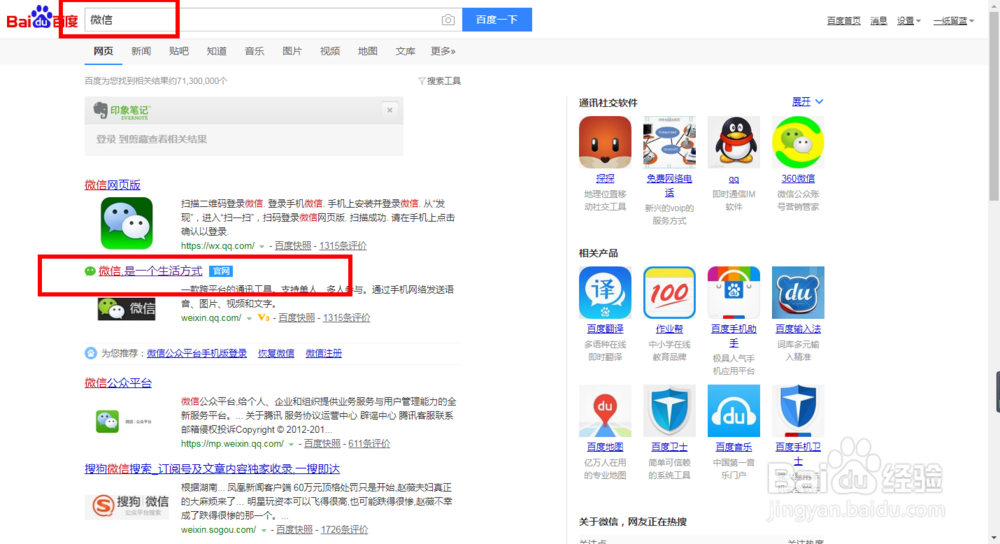Expand the 通讯社交软件 list with 展开
The width and height of the screenshot is (1000, 544).
click(x=807, y=101)
